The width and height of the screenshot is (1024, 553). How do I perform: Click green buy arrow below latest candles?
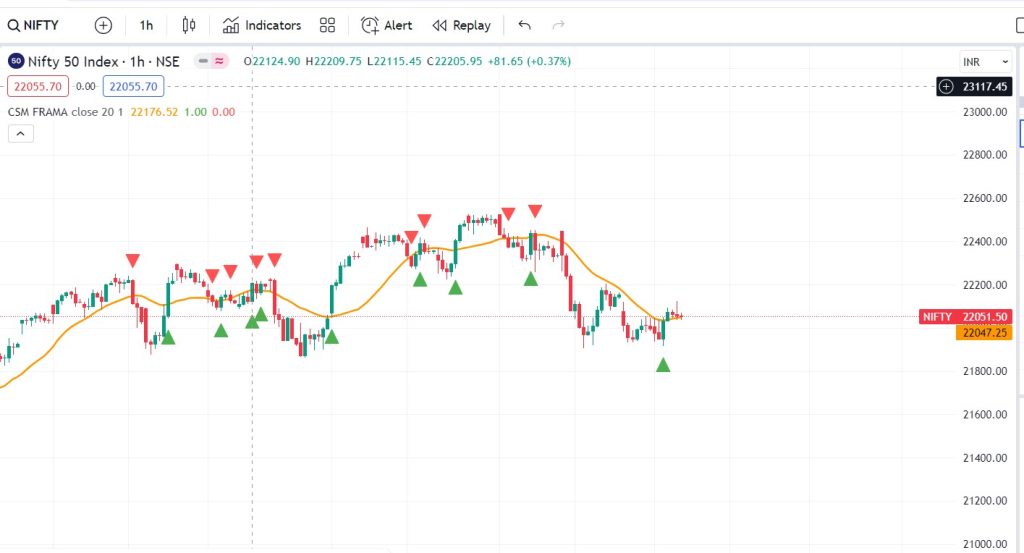pos(663,365)
